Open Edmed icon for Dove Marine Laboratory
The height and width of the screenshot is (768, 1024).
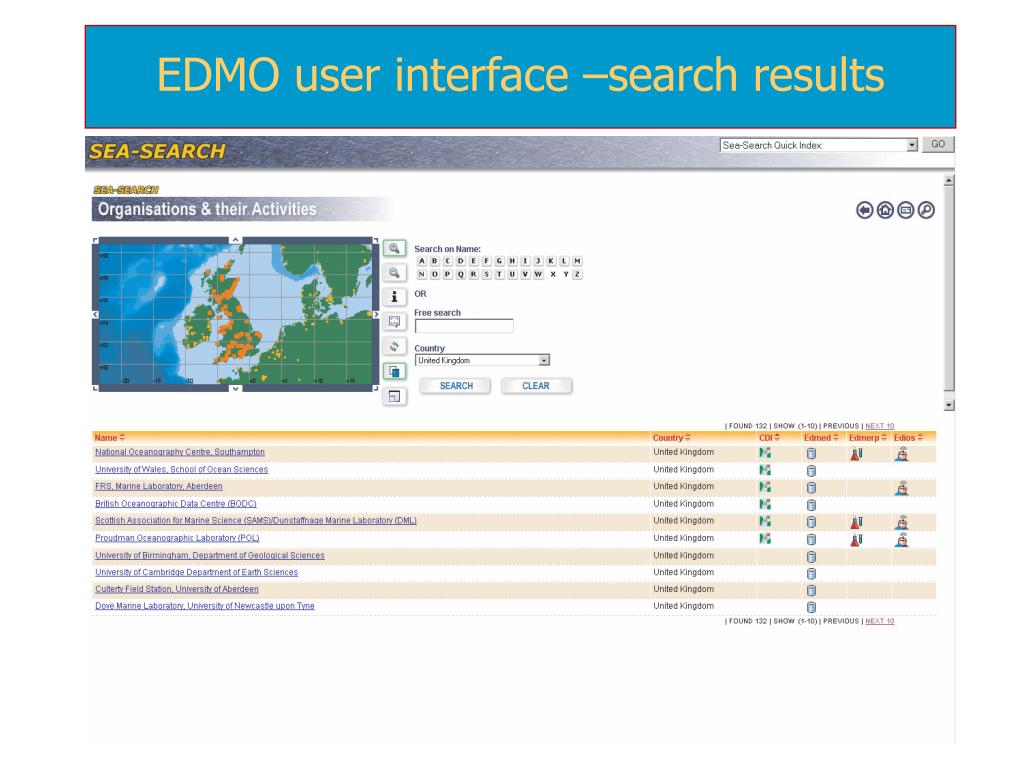pos(811,607)
